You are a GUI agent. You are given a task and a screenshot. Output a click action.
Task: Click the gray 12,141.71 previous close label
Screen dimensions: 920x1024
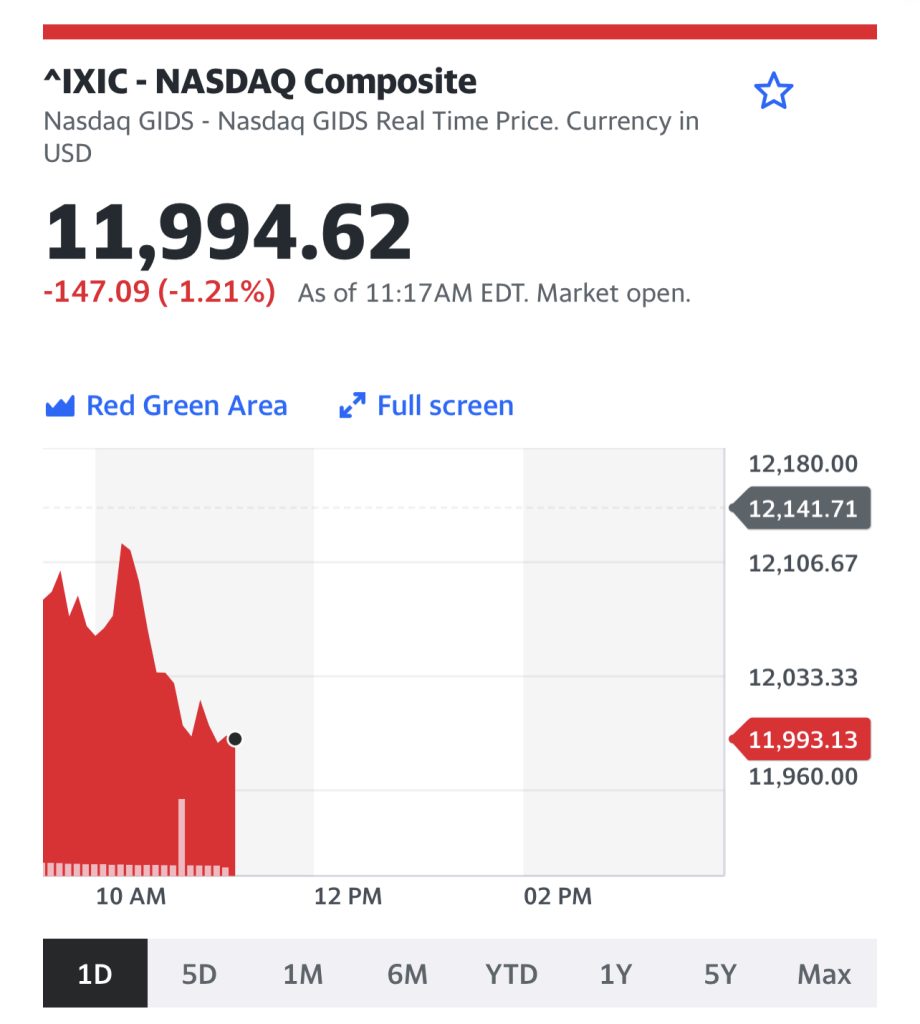click(x=801, y=508)
